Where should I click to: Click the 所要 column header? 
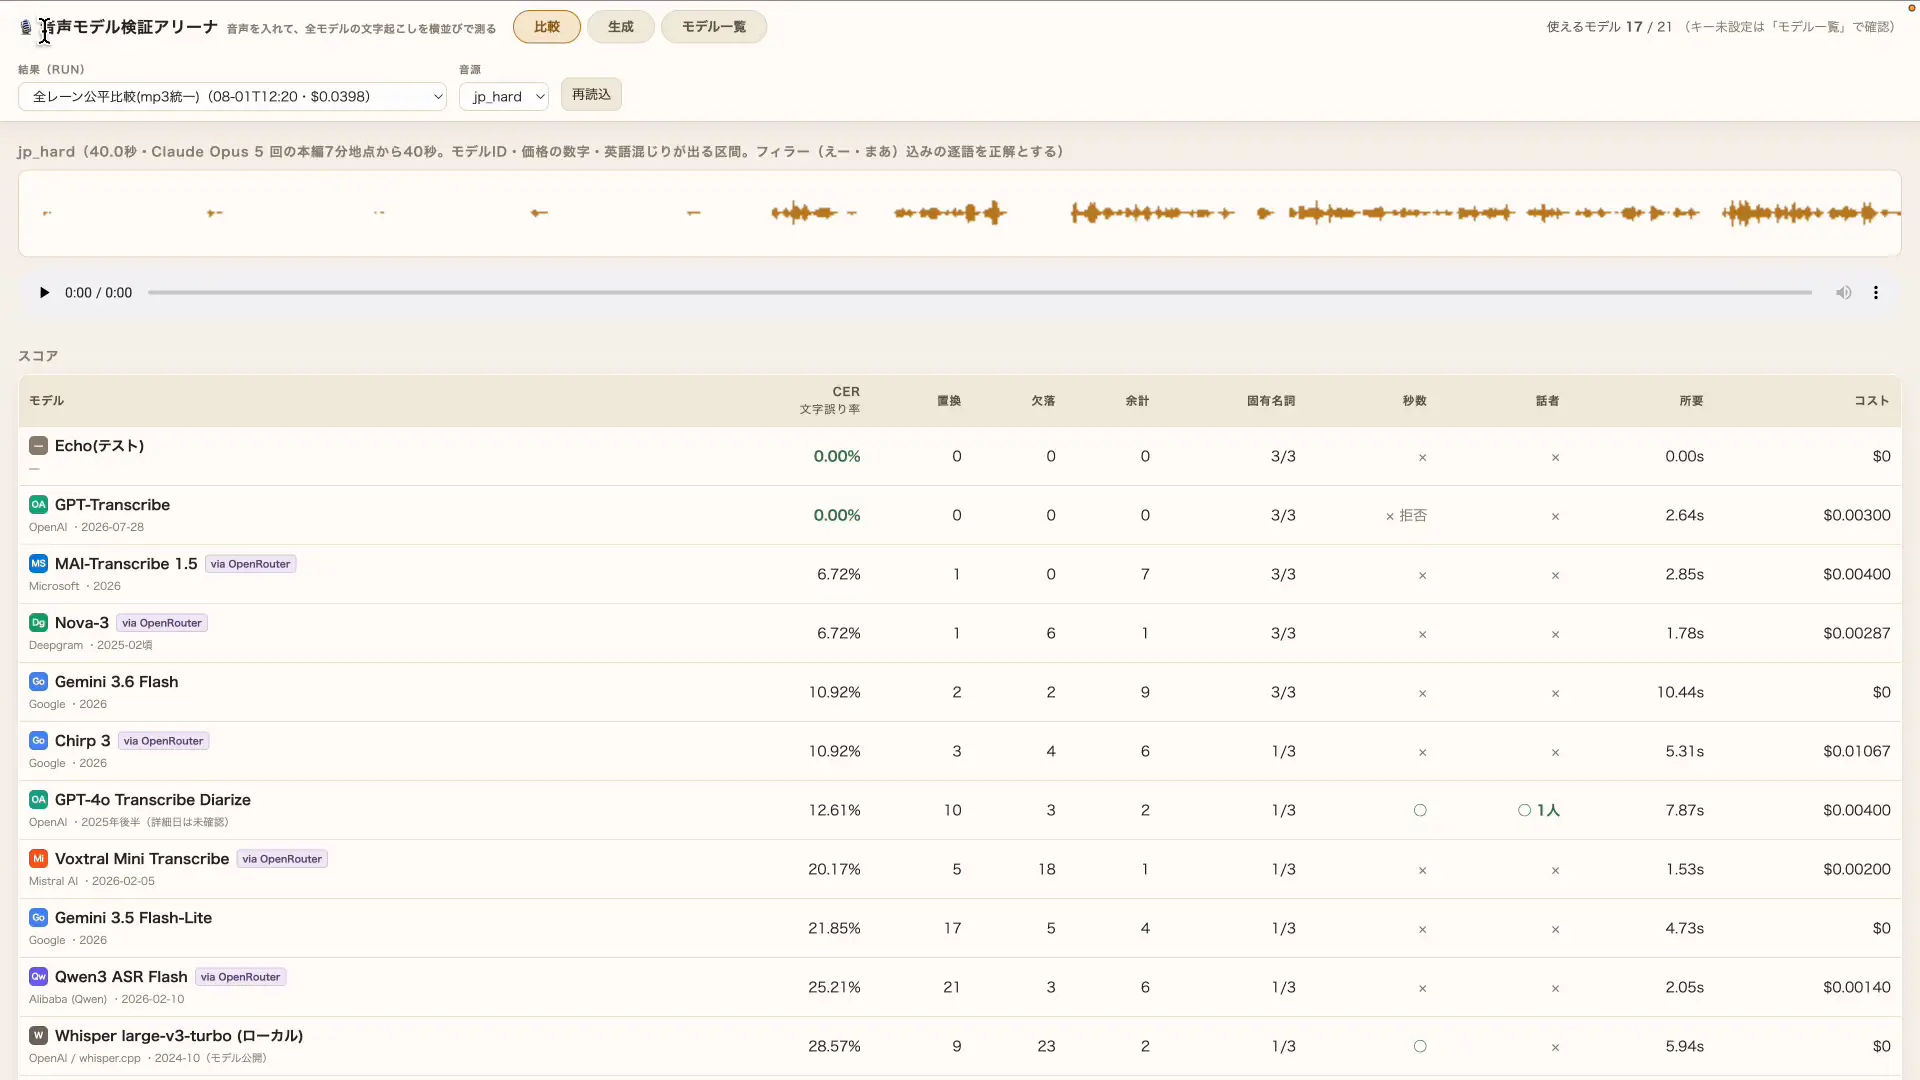(x=1692, y=401)
